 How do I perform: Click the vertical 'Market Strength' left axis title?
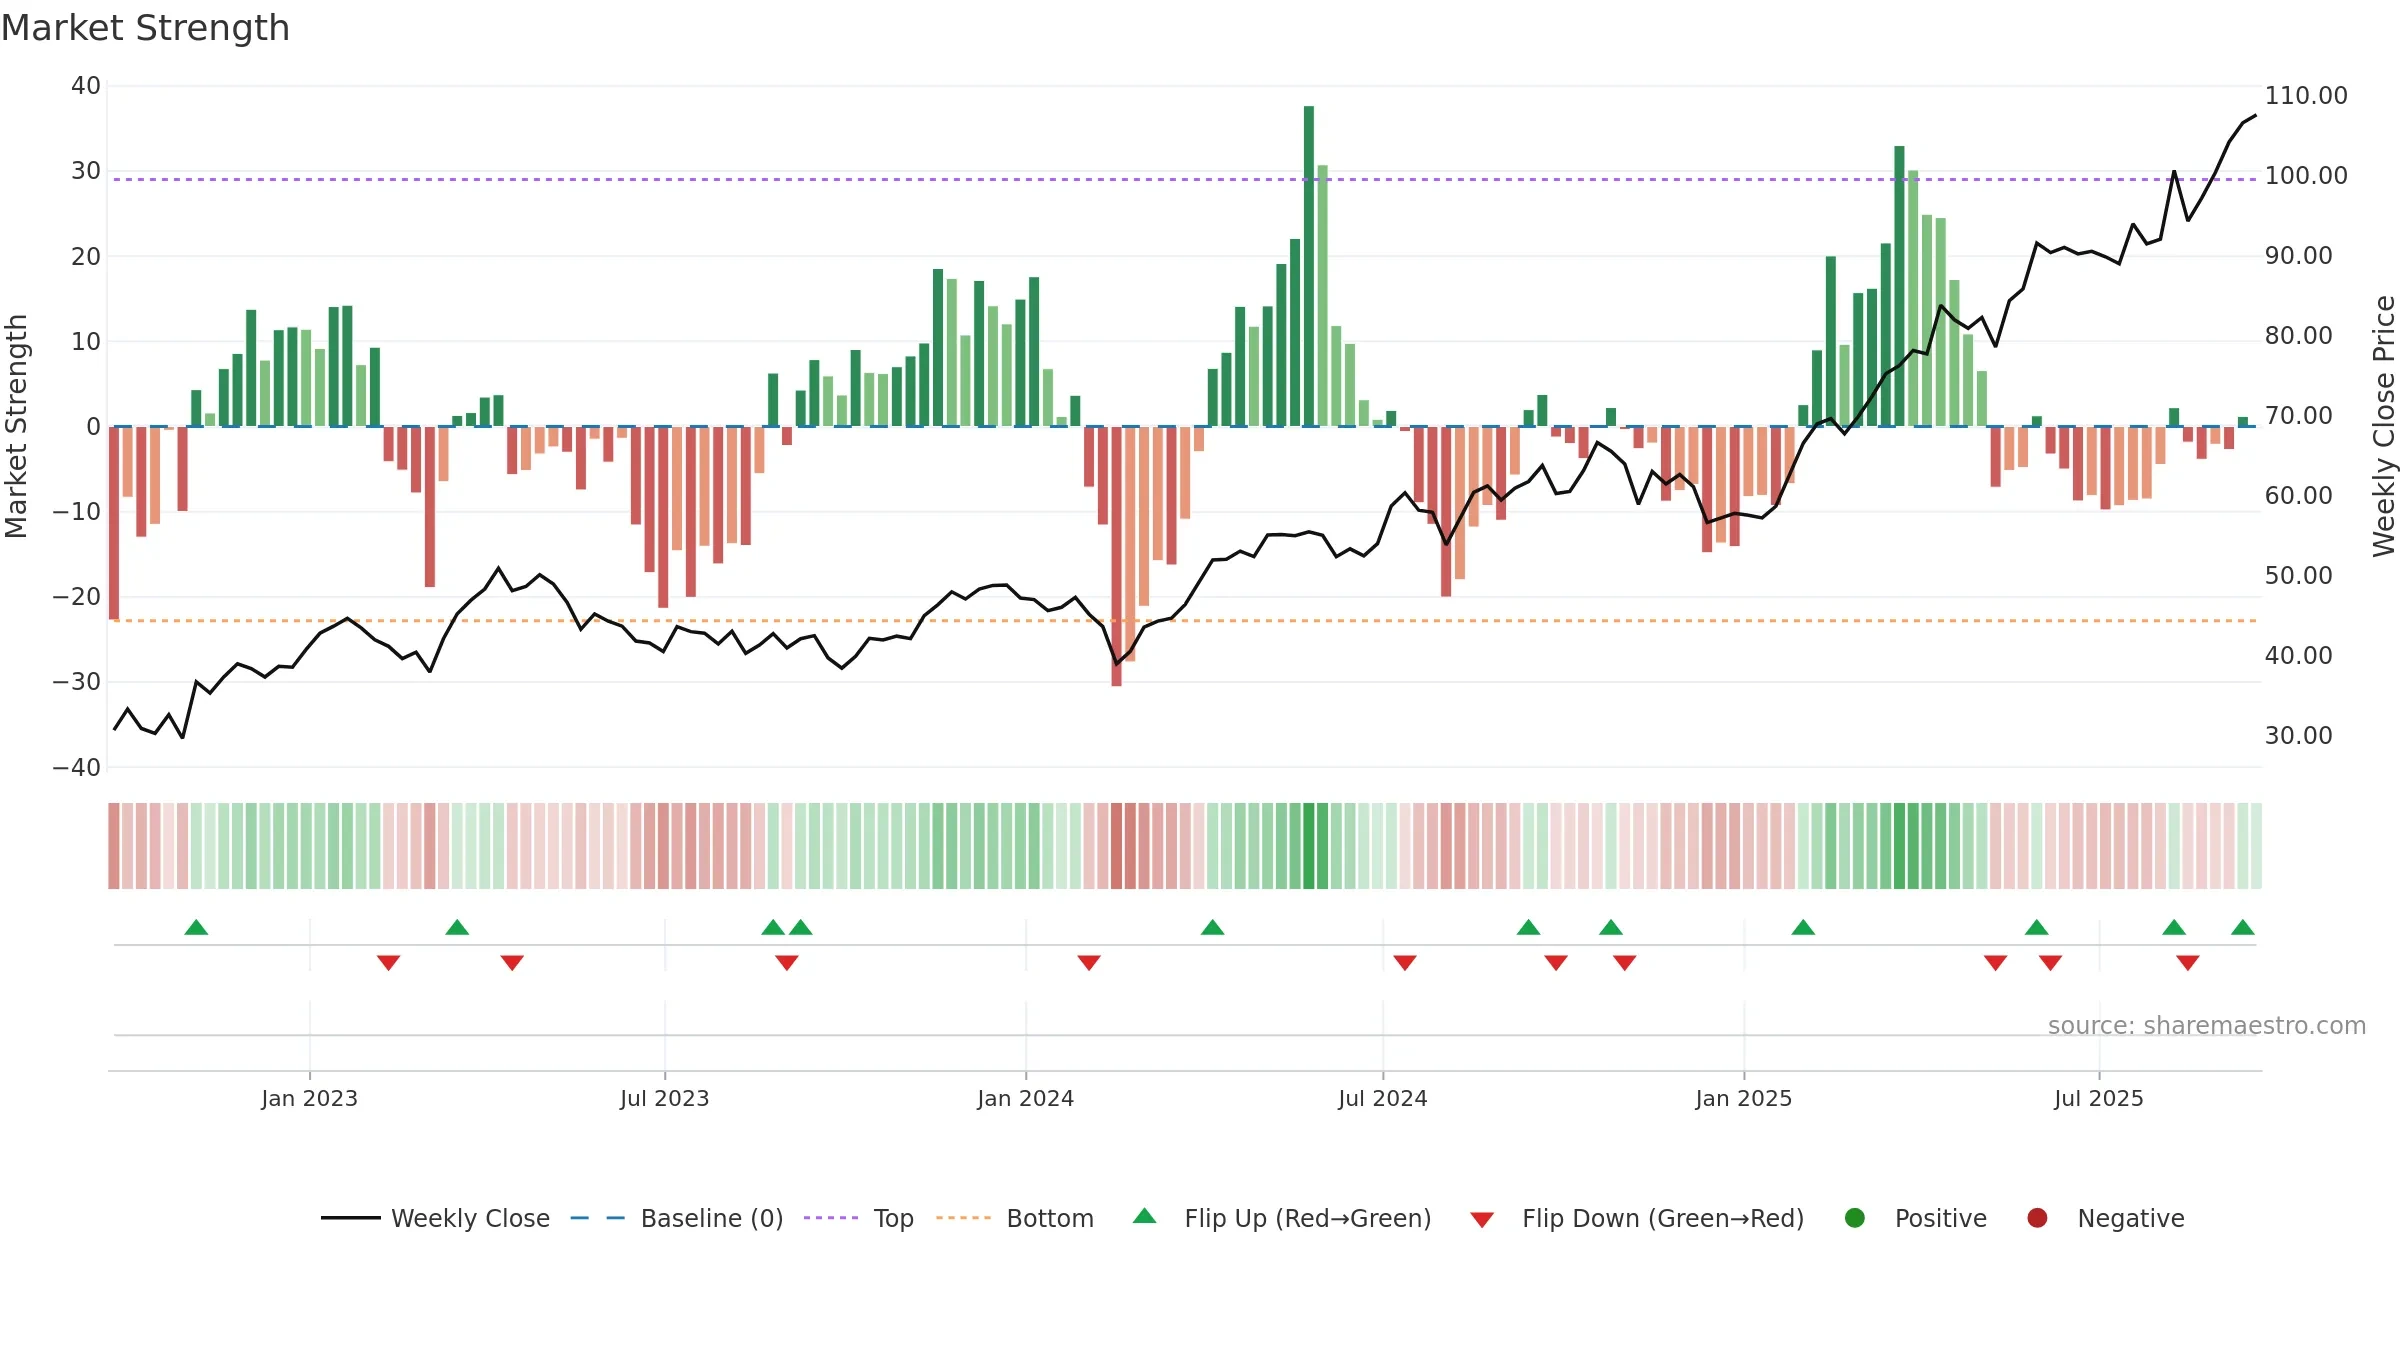16,426
